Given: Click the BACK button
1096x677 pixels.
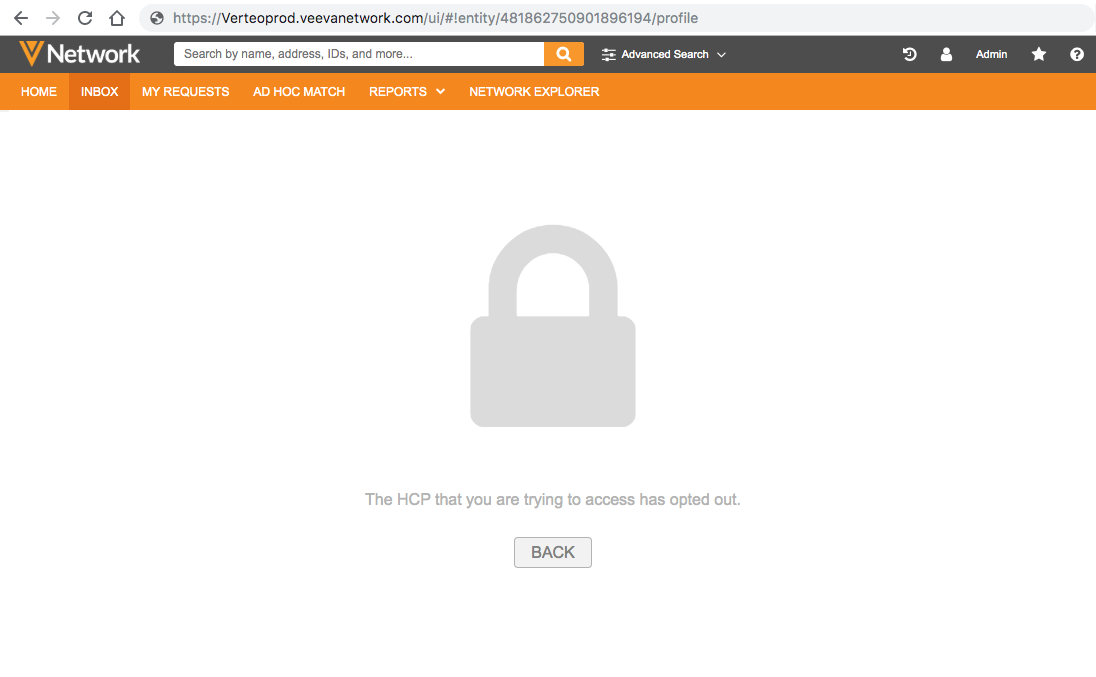Looking at the screenshot, I should click(553, 553).
